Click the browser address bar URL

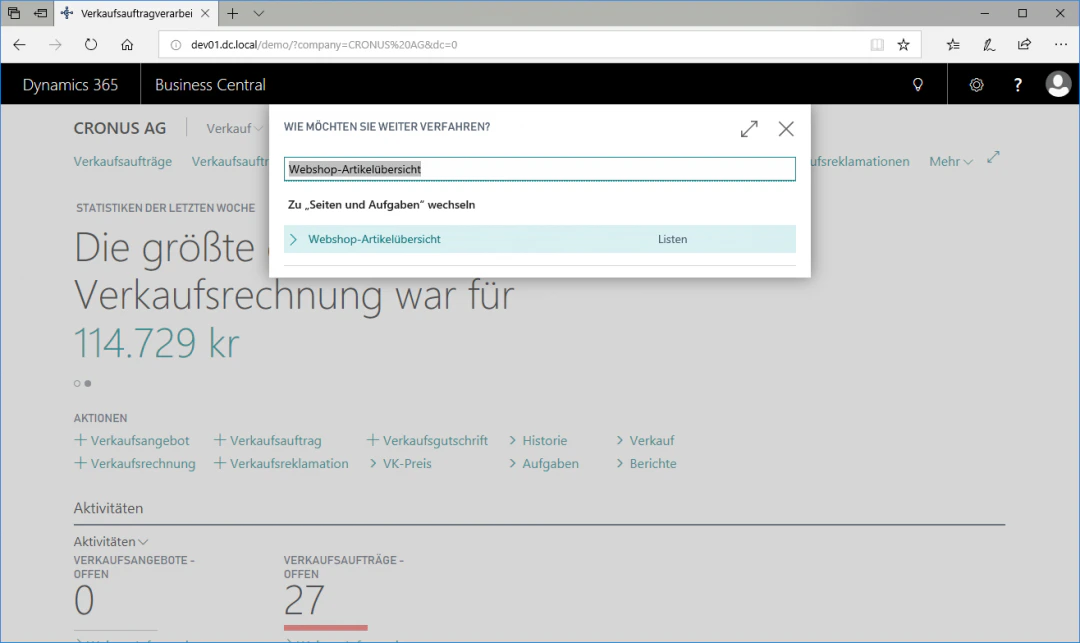(324, 45)
